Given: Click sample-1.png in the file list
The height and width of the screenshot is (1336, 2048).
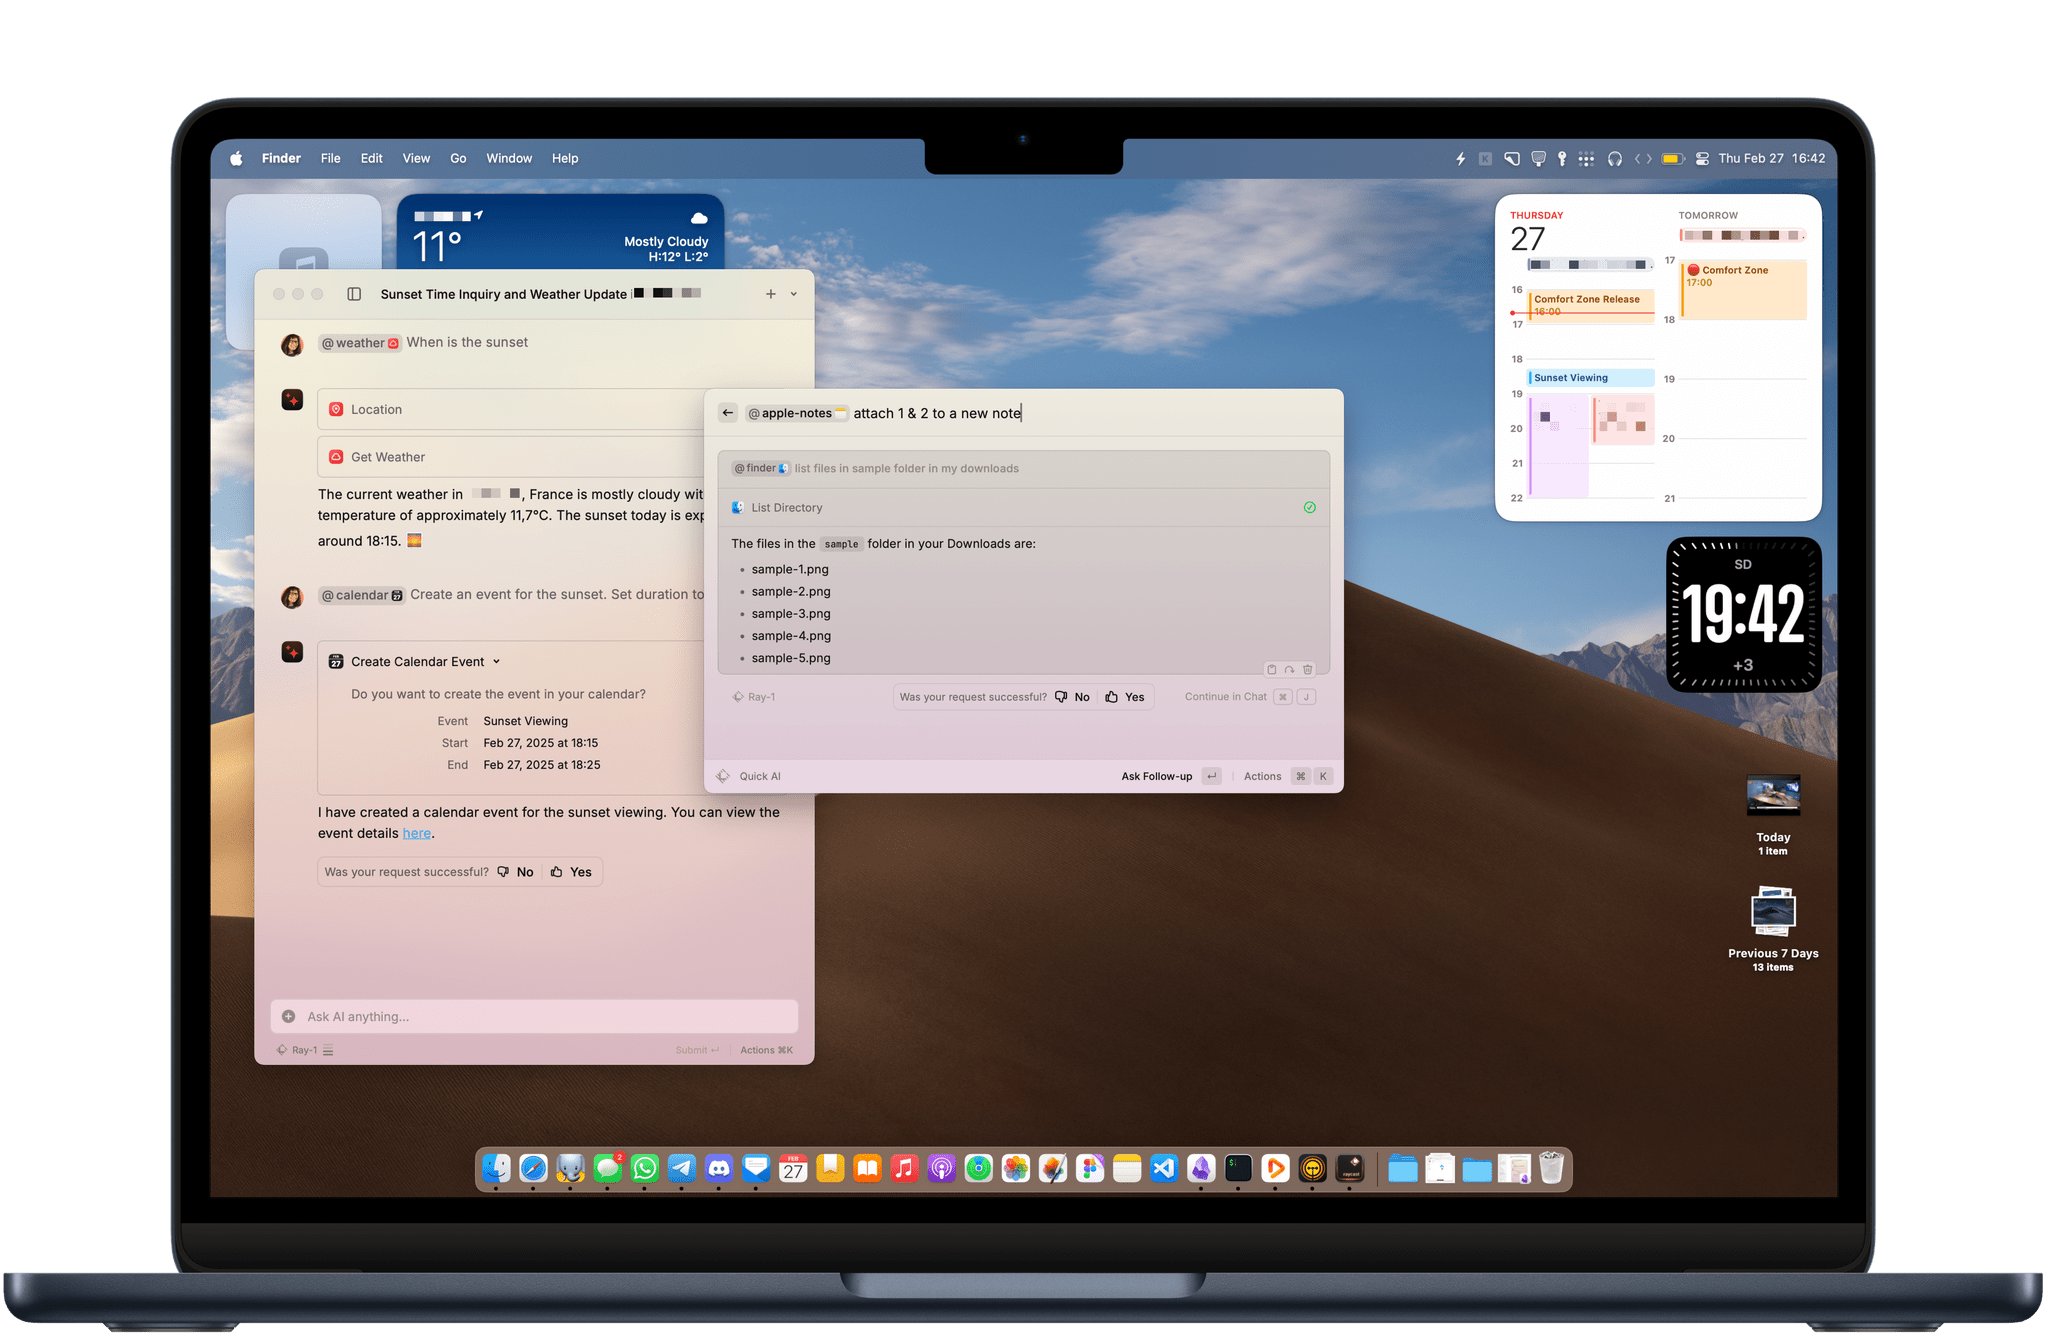Looking at the screenshot, I should (790, 569).
